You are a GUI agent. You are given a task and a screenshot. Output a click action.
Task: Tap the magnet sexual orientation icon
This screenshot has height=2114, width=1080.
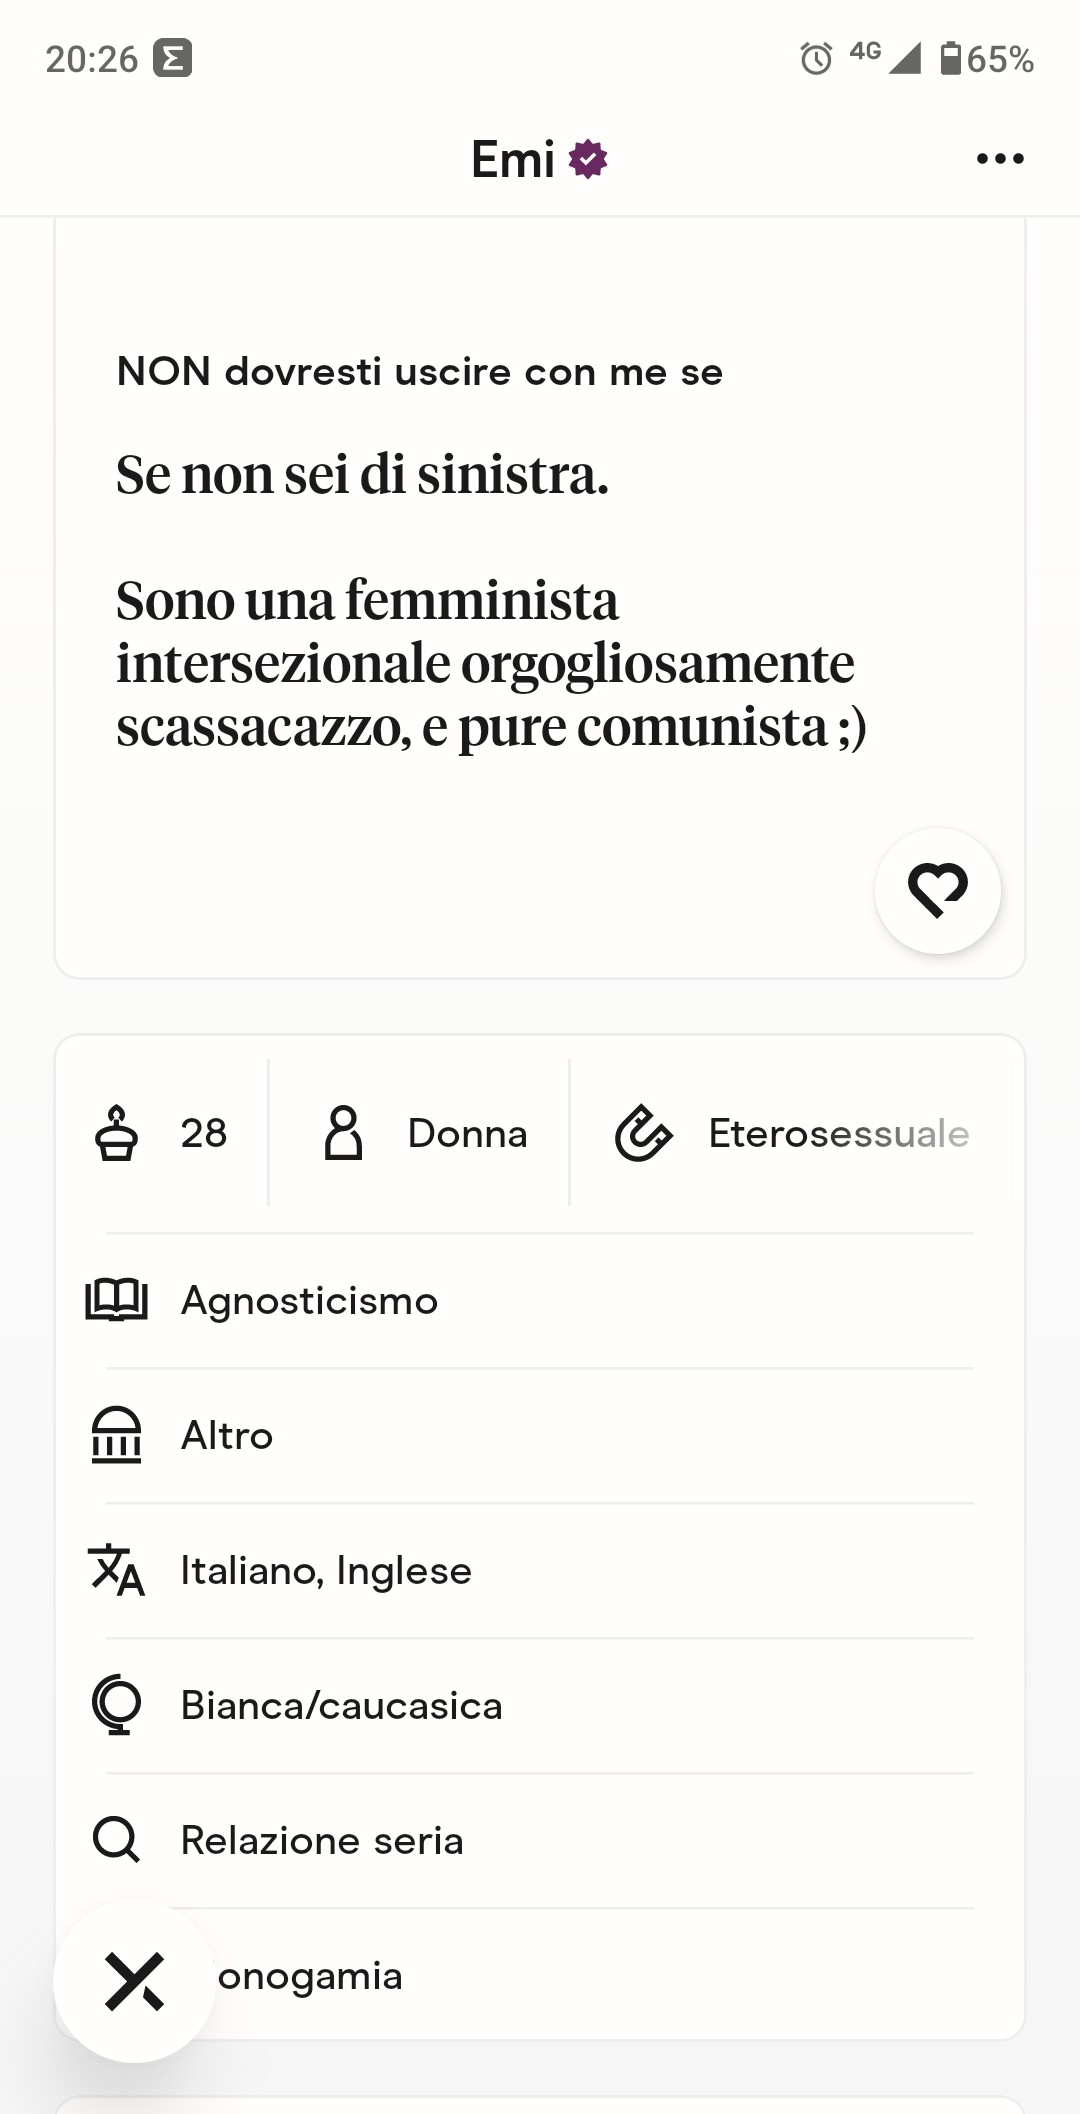pyautogui.click(x=643, y=1133)
